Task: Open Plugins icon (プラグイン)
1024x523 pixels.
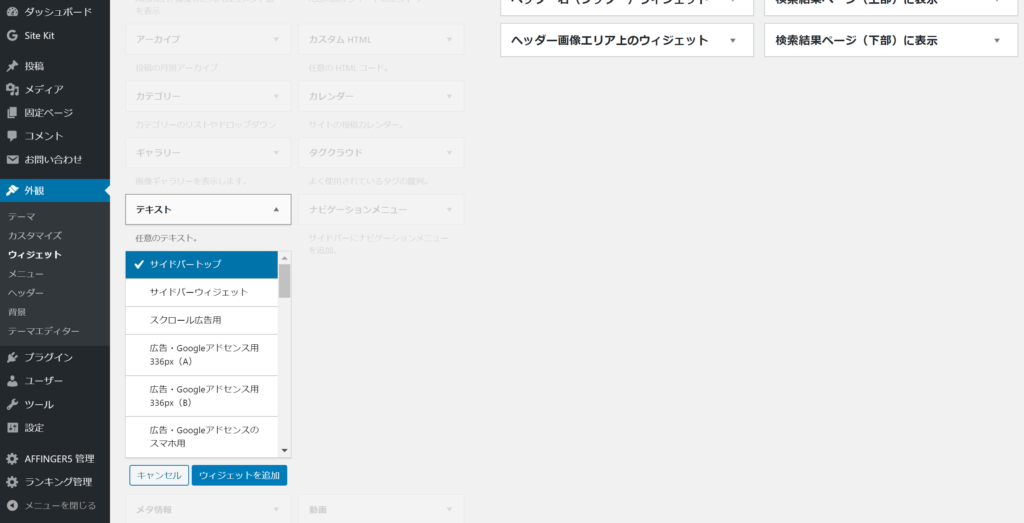Action: point(12,357)
